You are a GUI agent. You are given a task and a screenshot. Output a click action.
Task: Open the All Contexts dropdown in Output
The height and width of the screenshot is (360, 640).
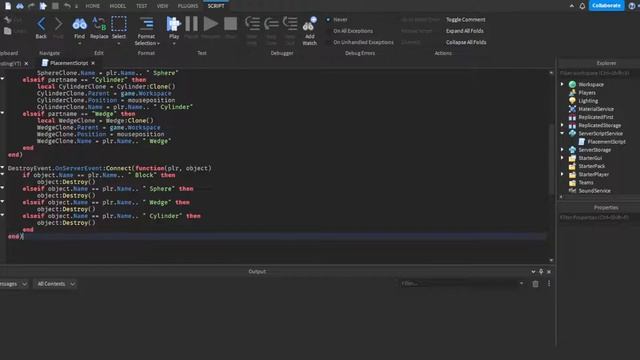tap(56, 284)
